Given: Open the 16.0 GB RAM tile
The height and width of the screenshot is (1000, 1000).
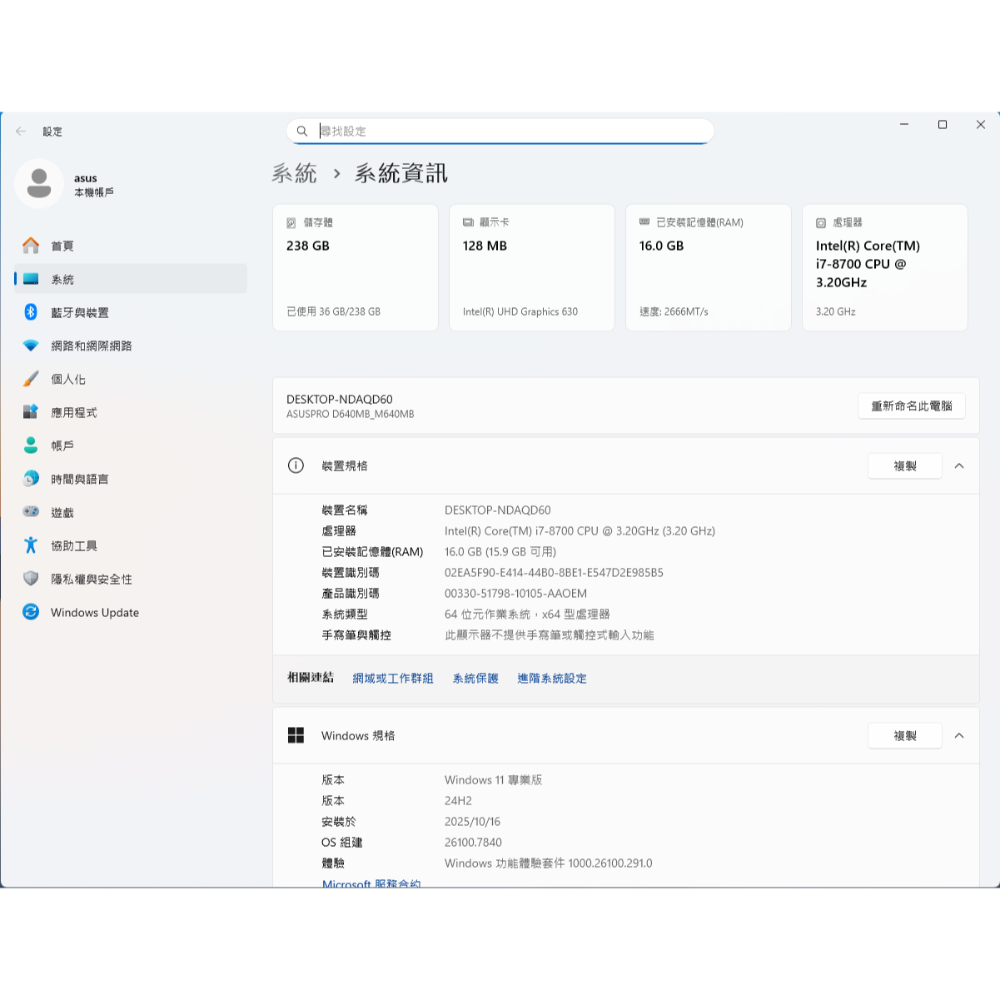Looking at the screenshot, I should tap(709, 267).
